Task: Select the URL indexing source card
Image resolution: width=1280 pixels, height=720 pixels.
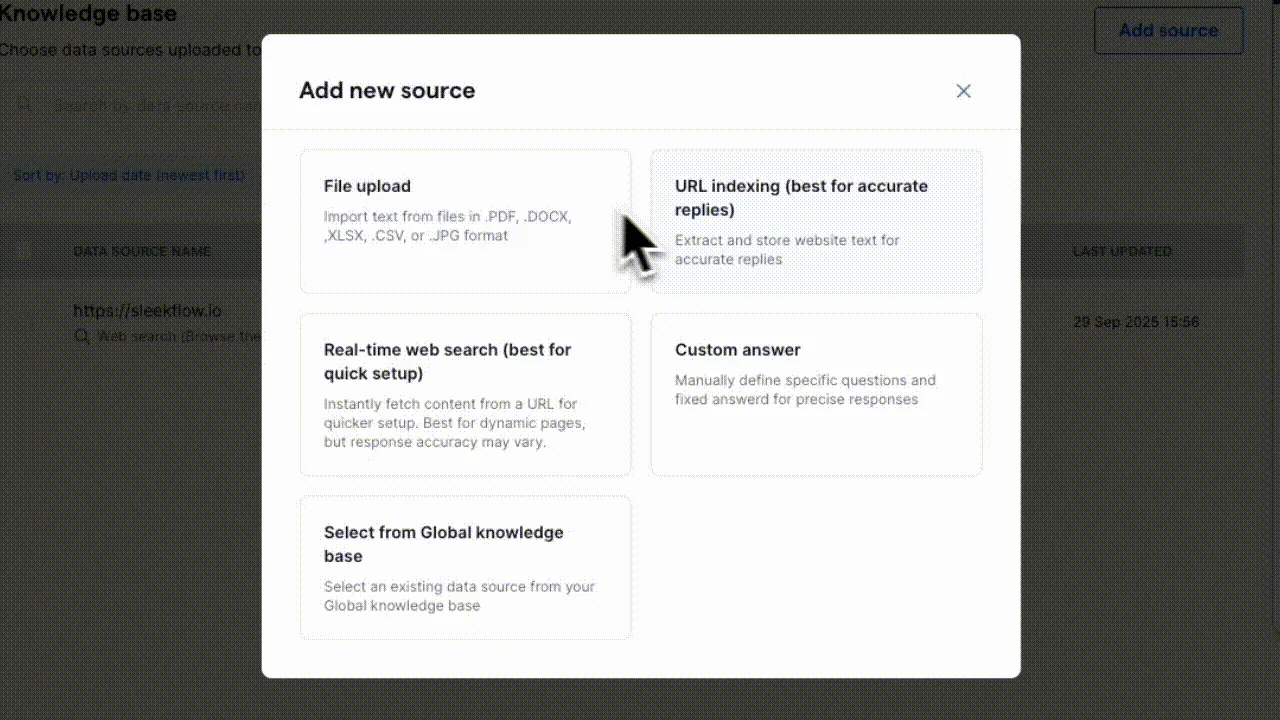Action: (817, 221)
